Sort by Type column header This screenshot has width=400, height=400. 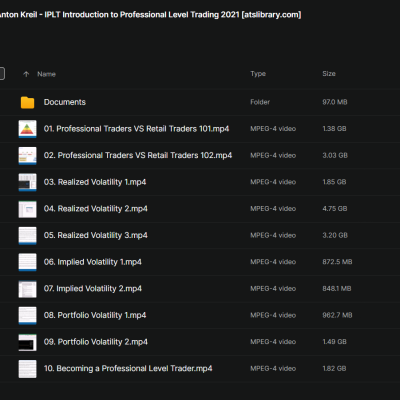(x=258, y=74)
